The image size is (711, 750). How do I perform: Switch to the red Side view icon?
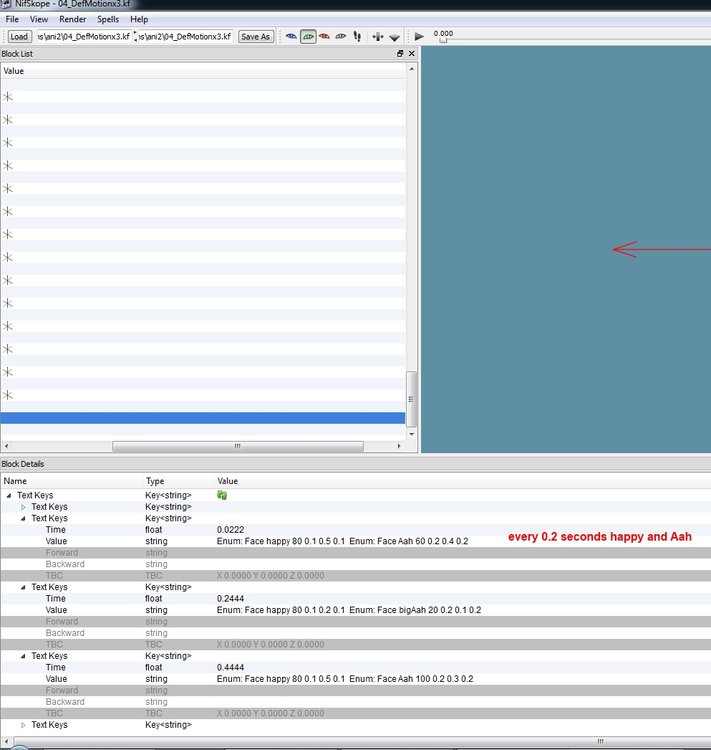[x=324, y=36]
